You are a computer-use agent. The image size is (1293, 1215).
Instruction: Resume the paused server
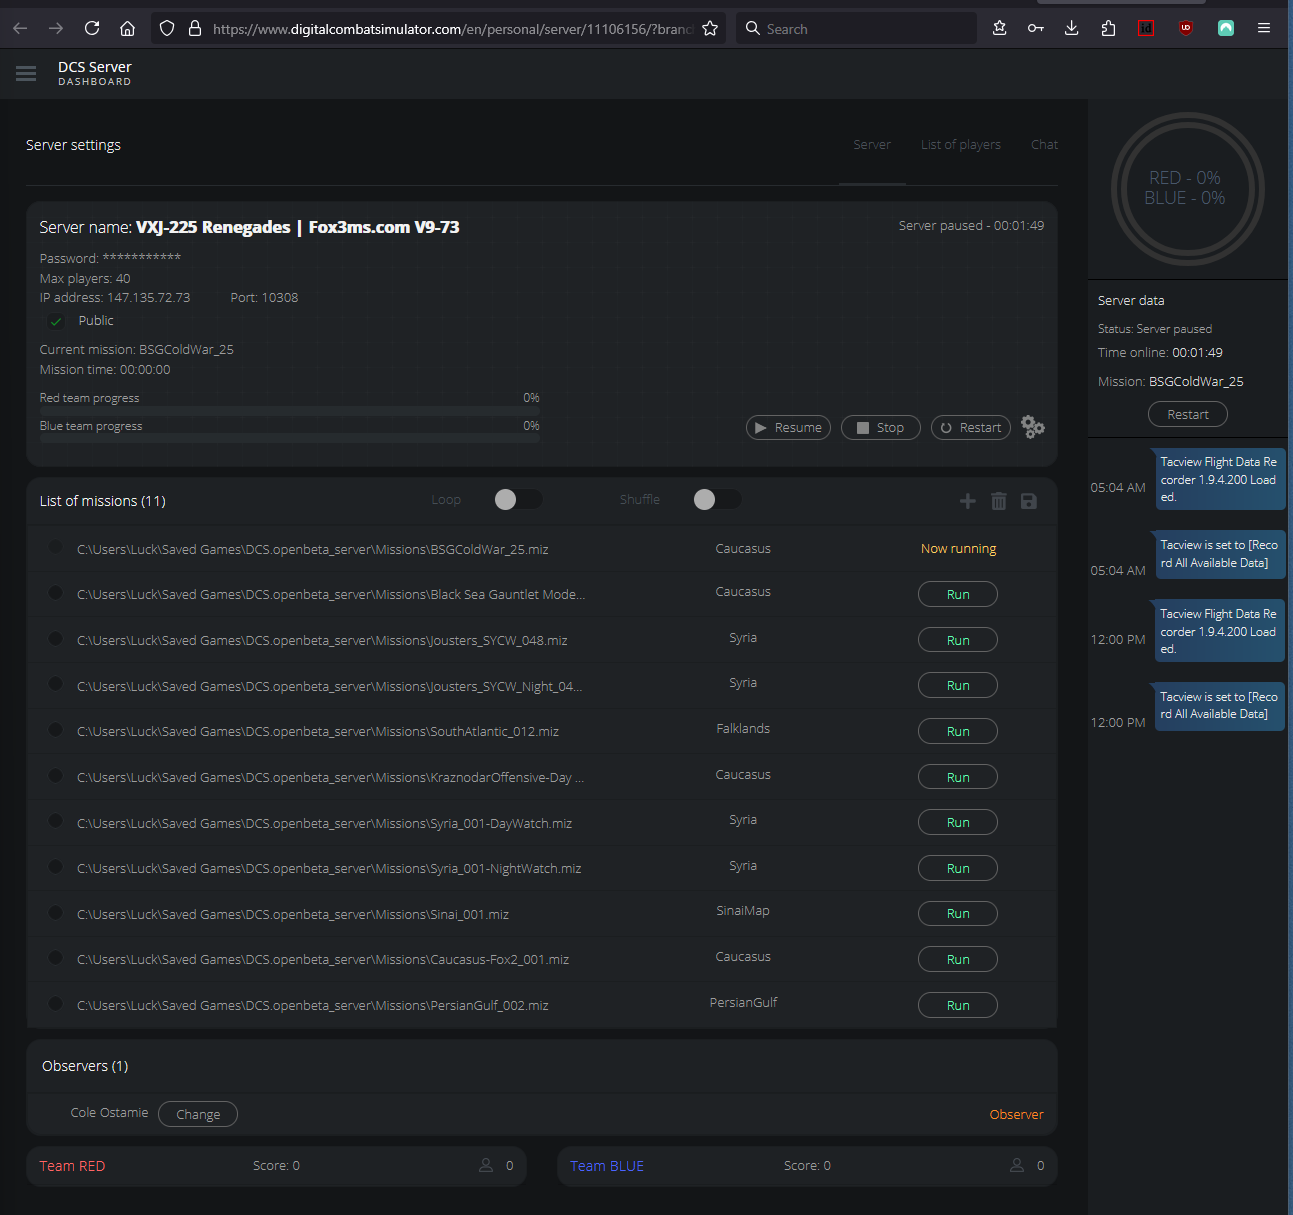coord(788,427)
